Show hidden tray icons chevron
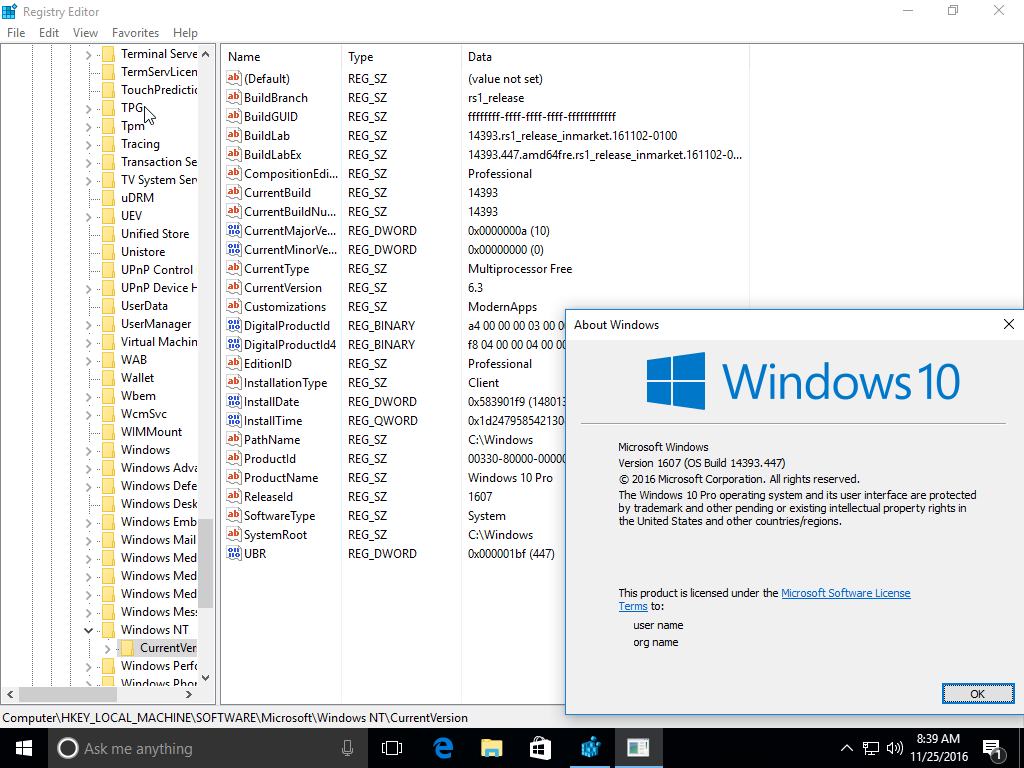The height and width of the screenshot is (768, 1024). point(846,748)
